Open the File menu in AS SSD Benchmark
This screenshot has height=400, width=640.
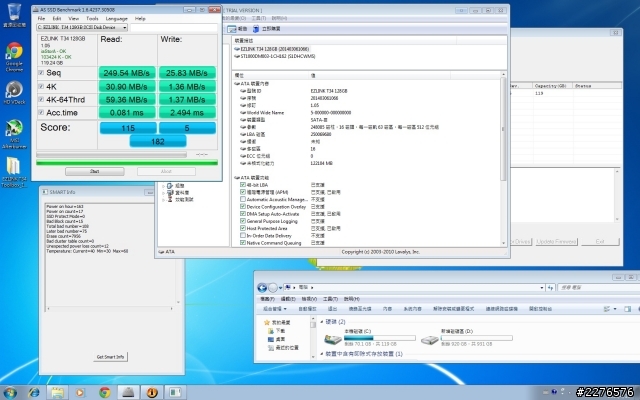[41, 18]
